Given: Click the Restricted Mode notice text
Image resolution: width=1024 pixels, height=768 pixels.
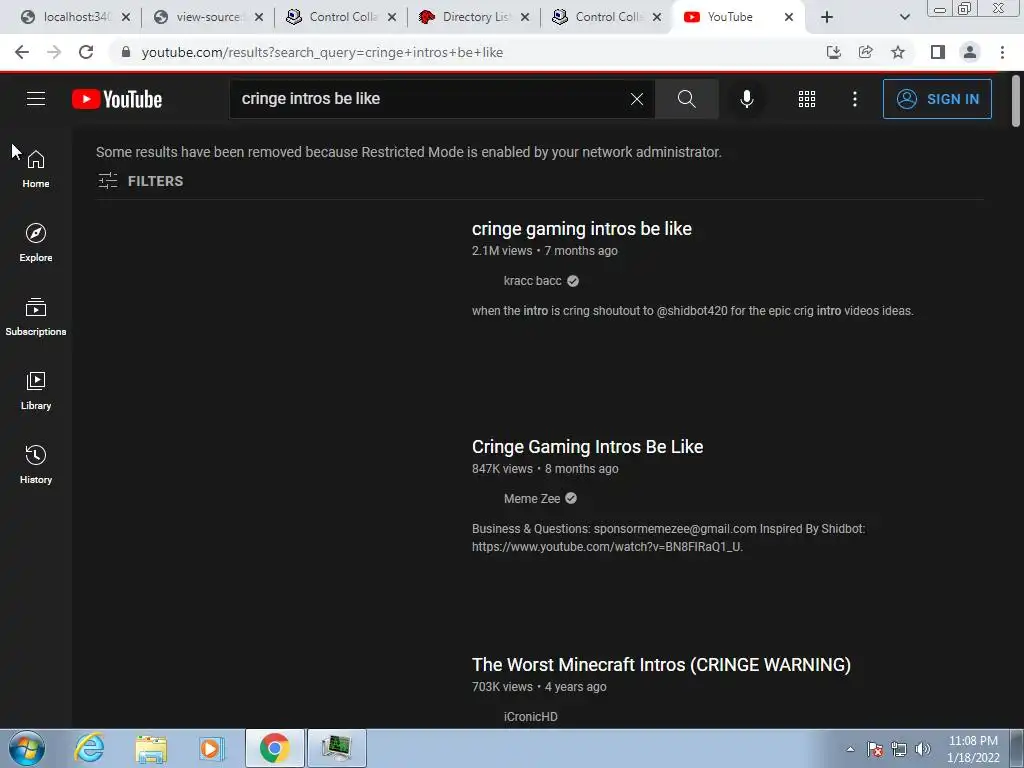Looking at the screenshot, I should tap(409, 152).
